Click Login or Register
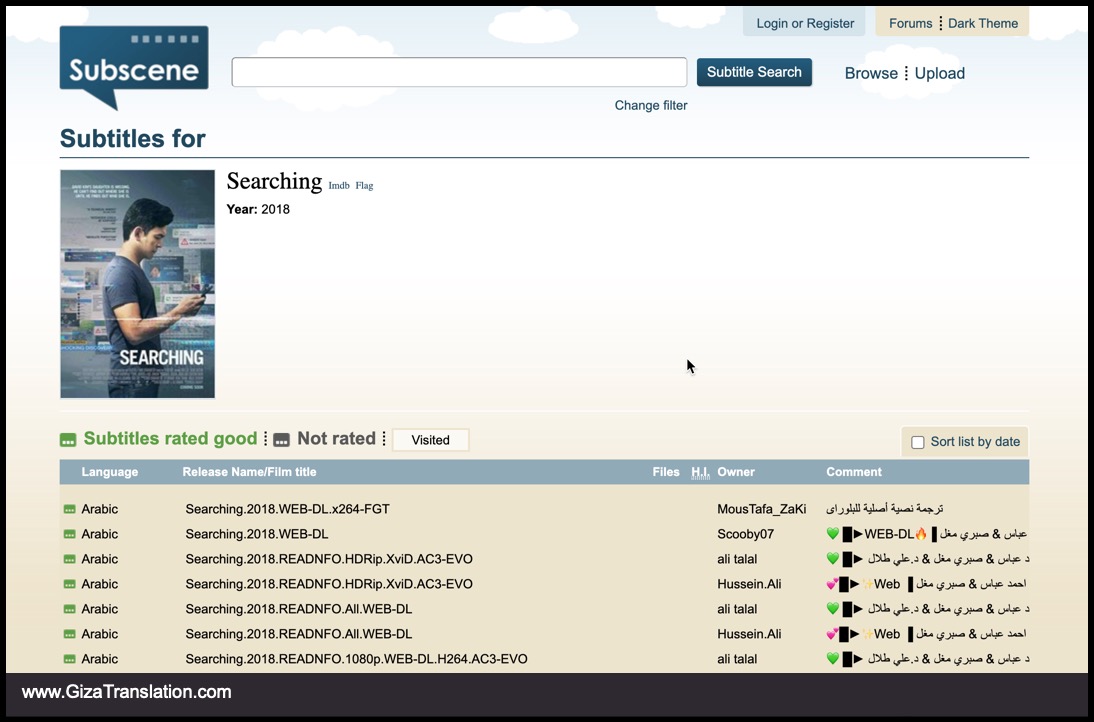 click(x=805, y=23)
